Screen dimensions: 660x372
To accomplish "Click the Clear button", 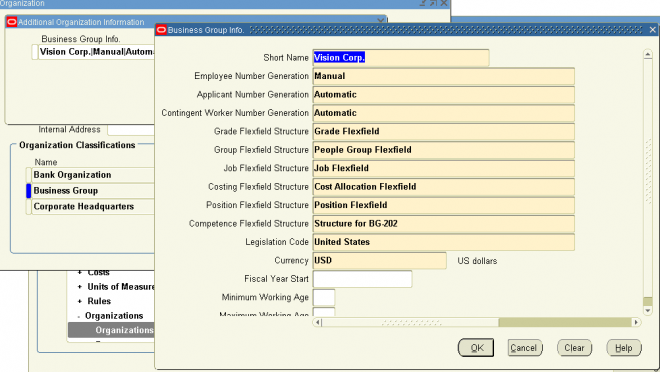I will 575,348.
